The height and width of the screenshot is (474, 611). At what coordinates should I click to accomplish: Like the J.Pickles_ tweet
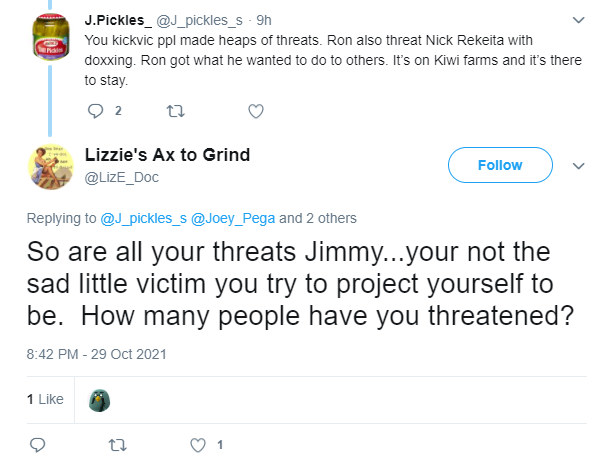pos(256,111)
